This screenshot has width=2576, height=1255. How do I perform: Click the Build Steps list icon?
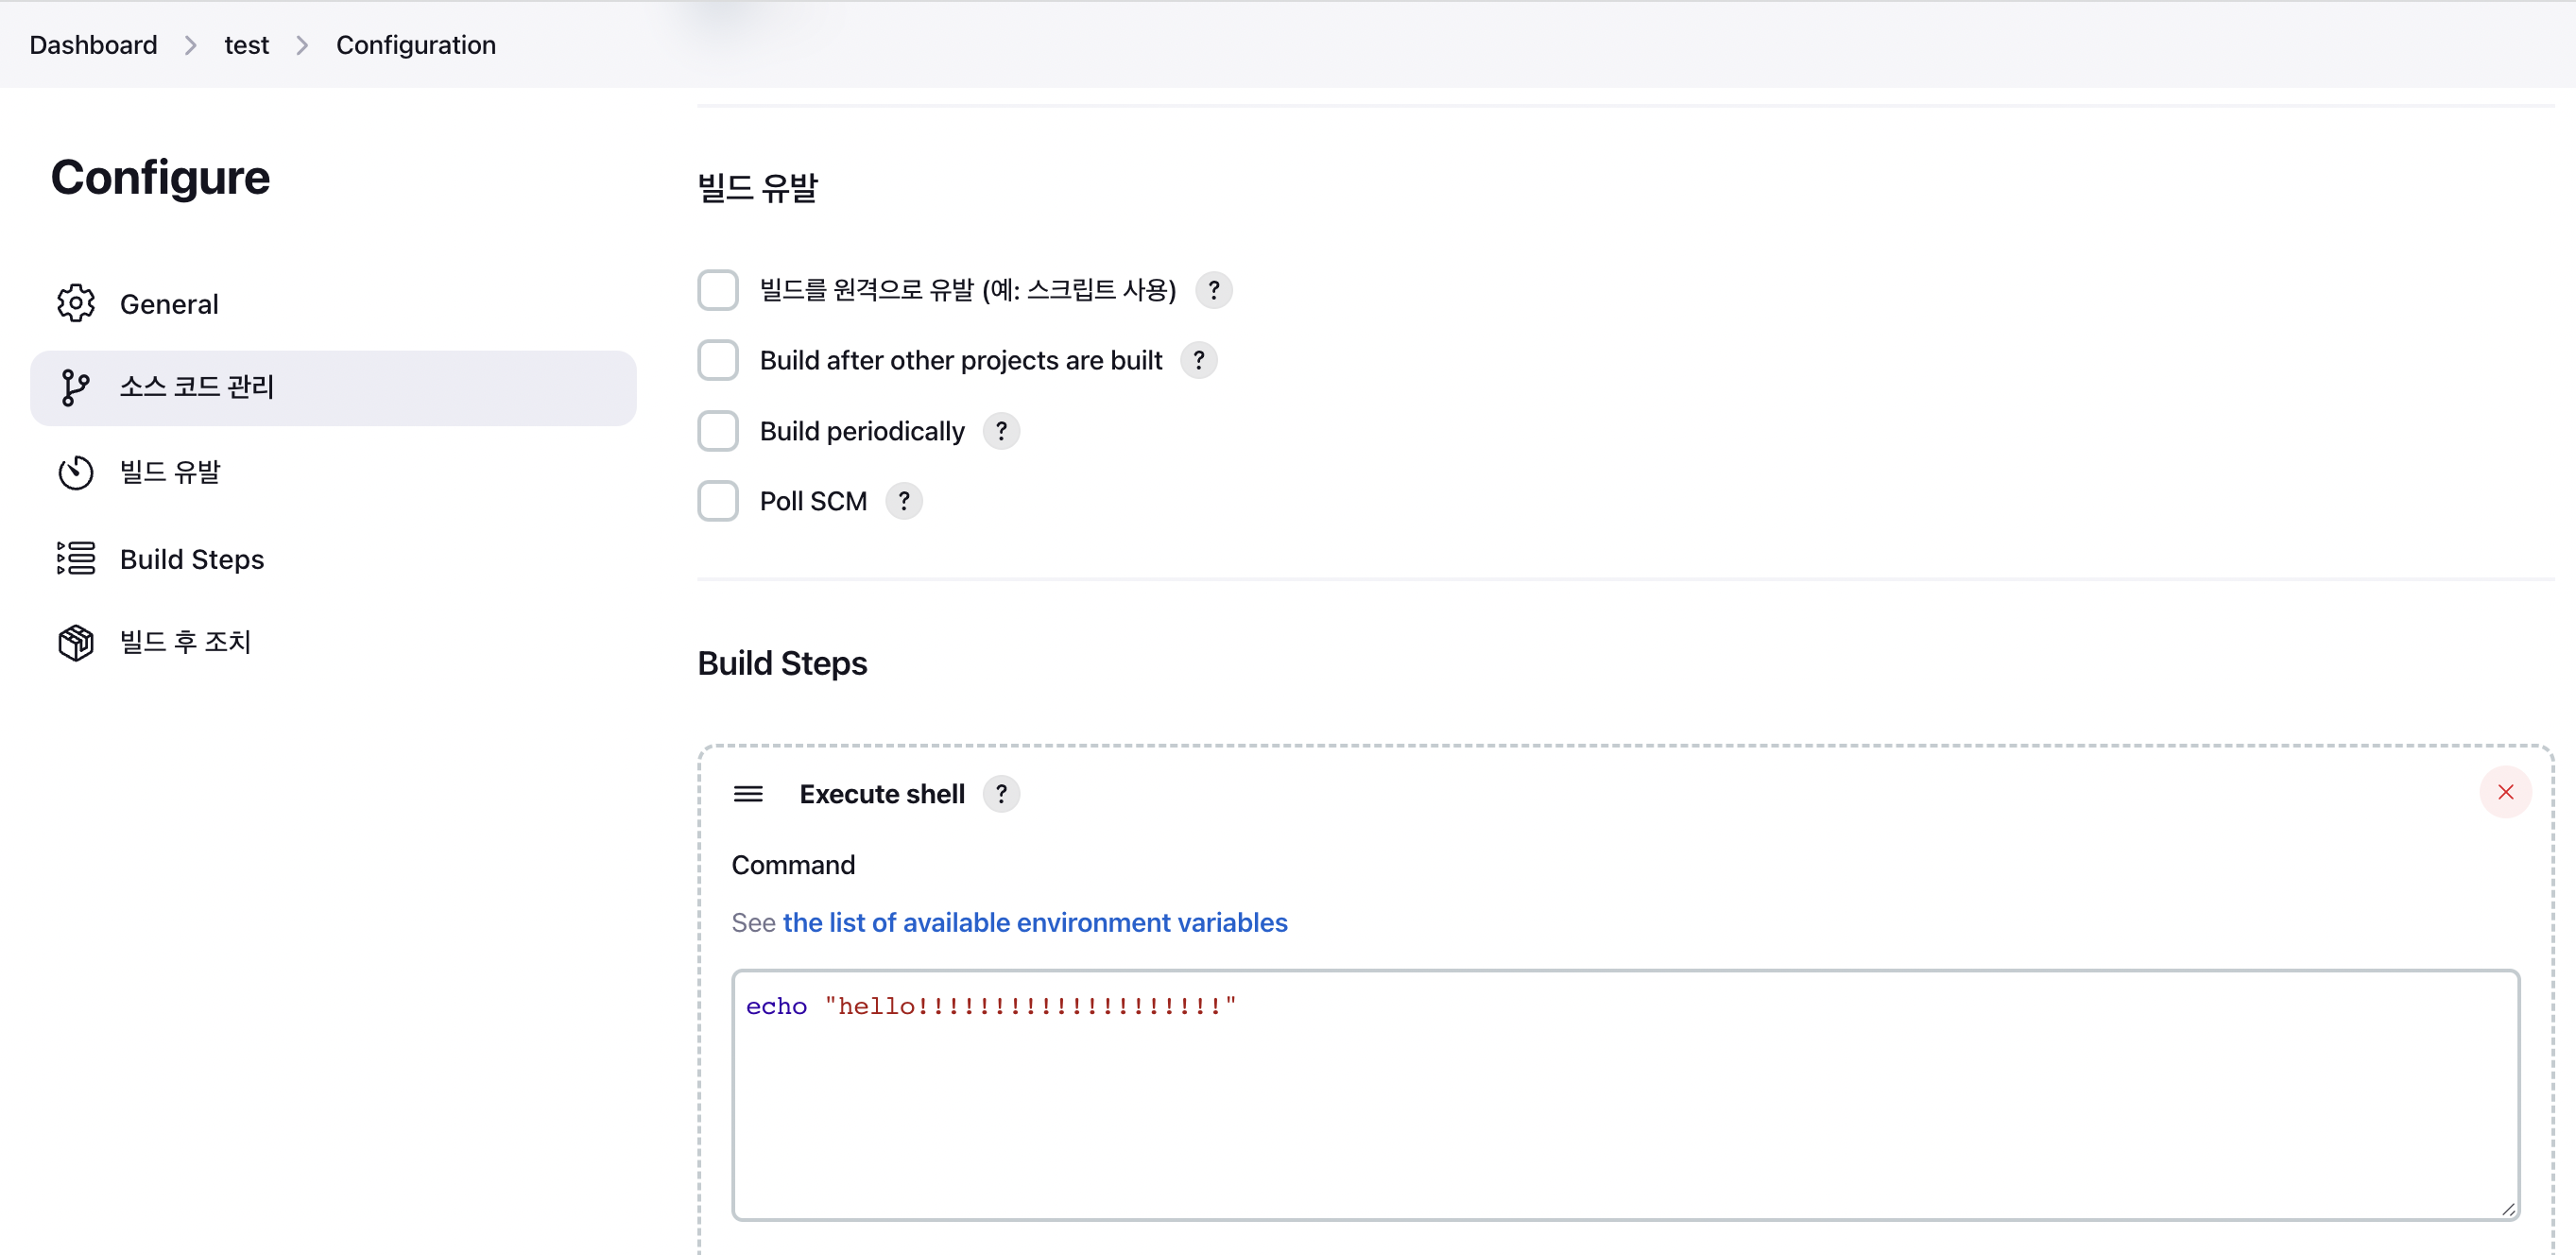point(76,558)
